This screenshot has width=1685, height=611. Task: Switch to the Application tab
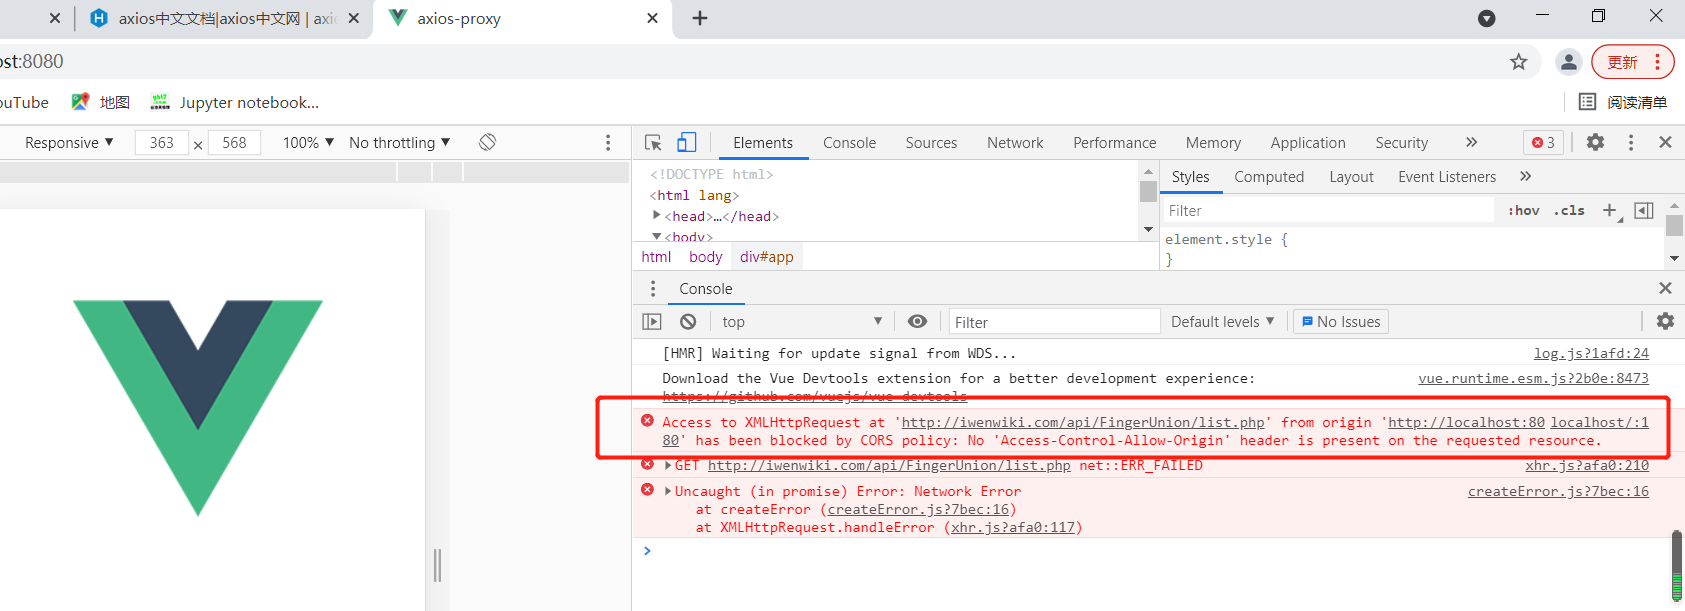1308,143
